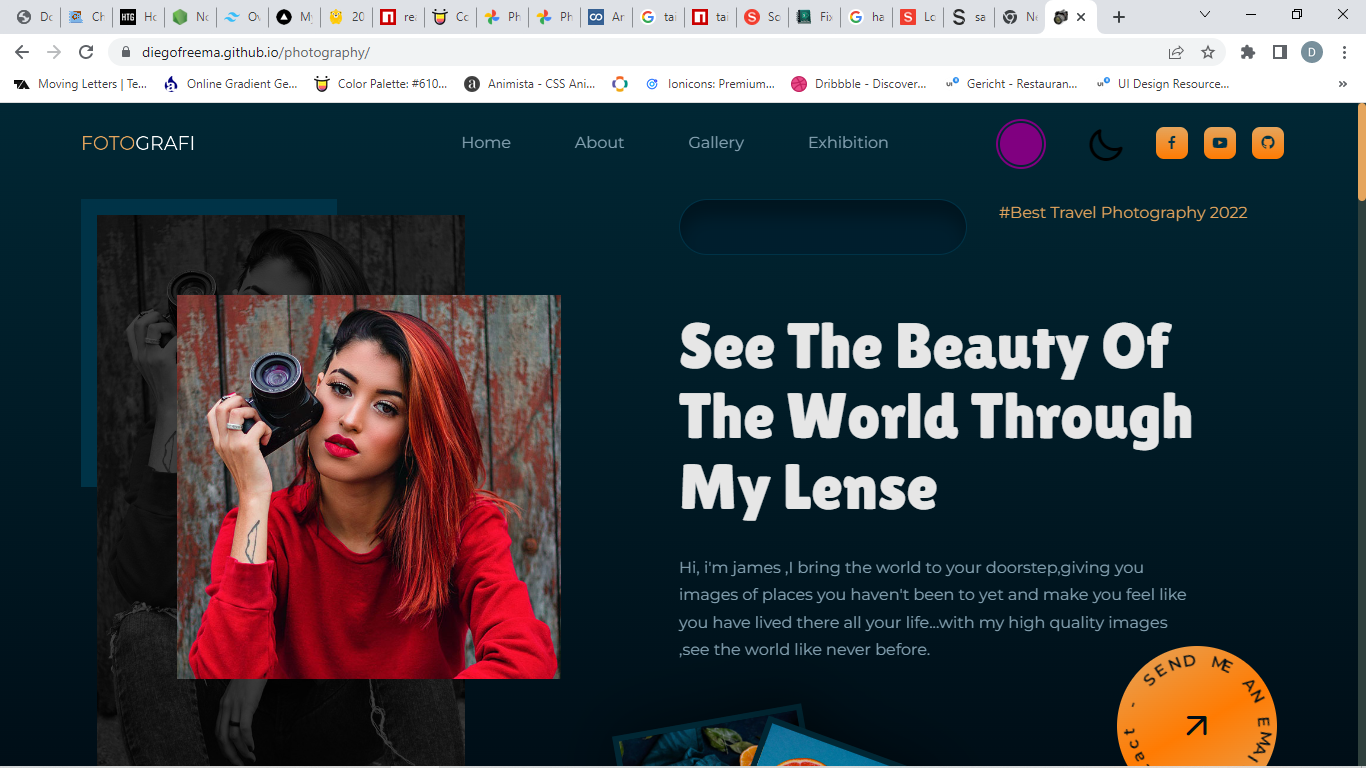Switch to the 'Lc' tab
This screenshot has width=1366, height=768.
[x=918, y=17]
